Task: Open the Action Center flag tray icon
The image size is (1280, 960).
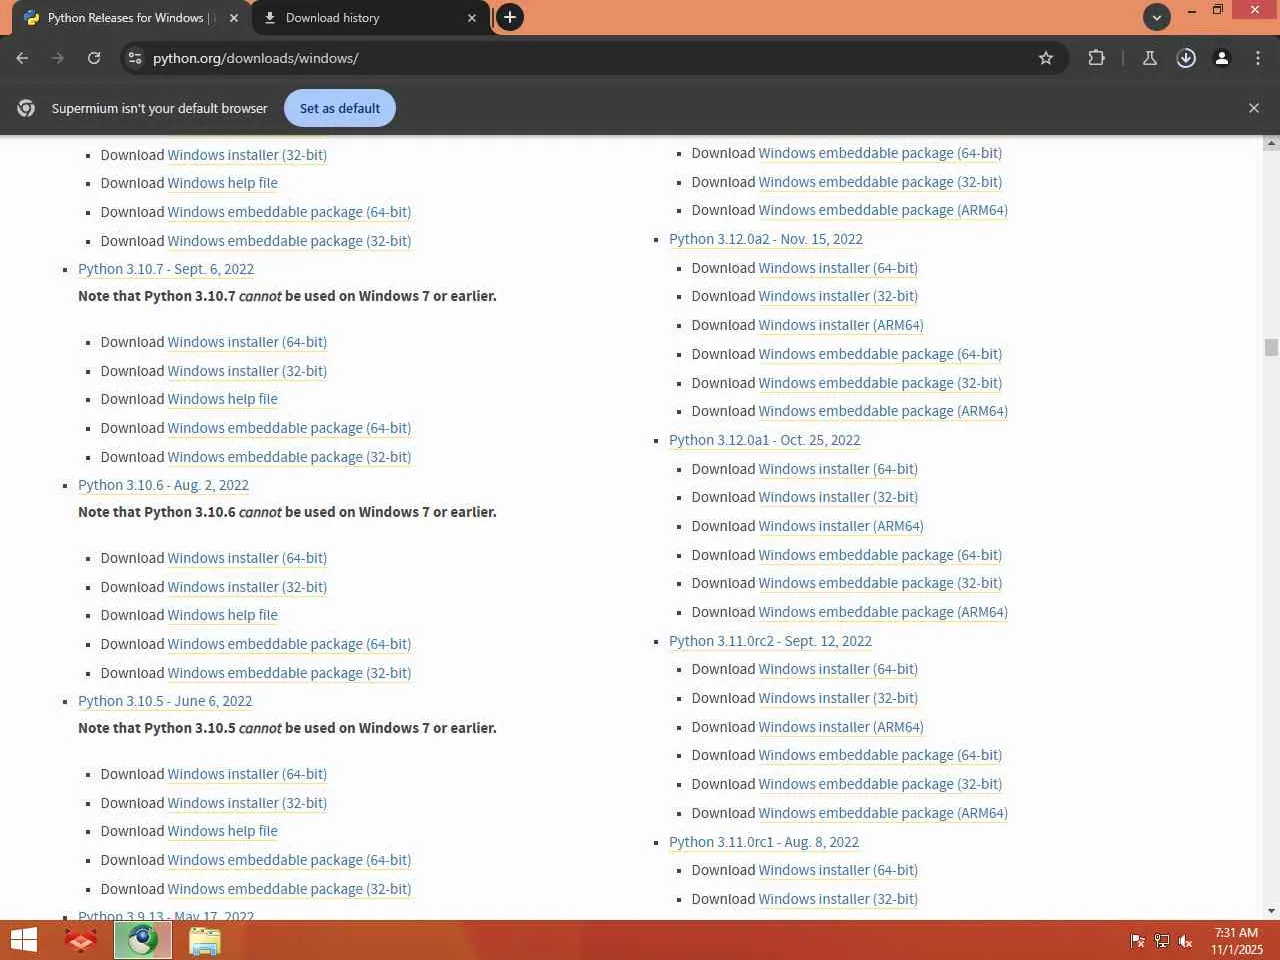Action: [1137, 941]
